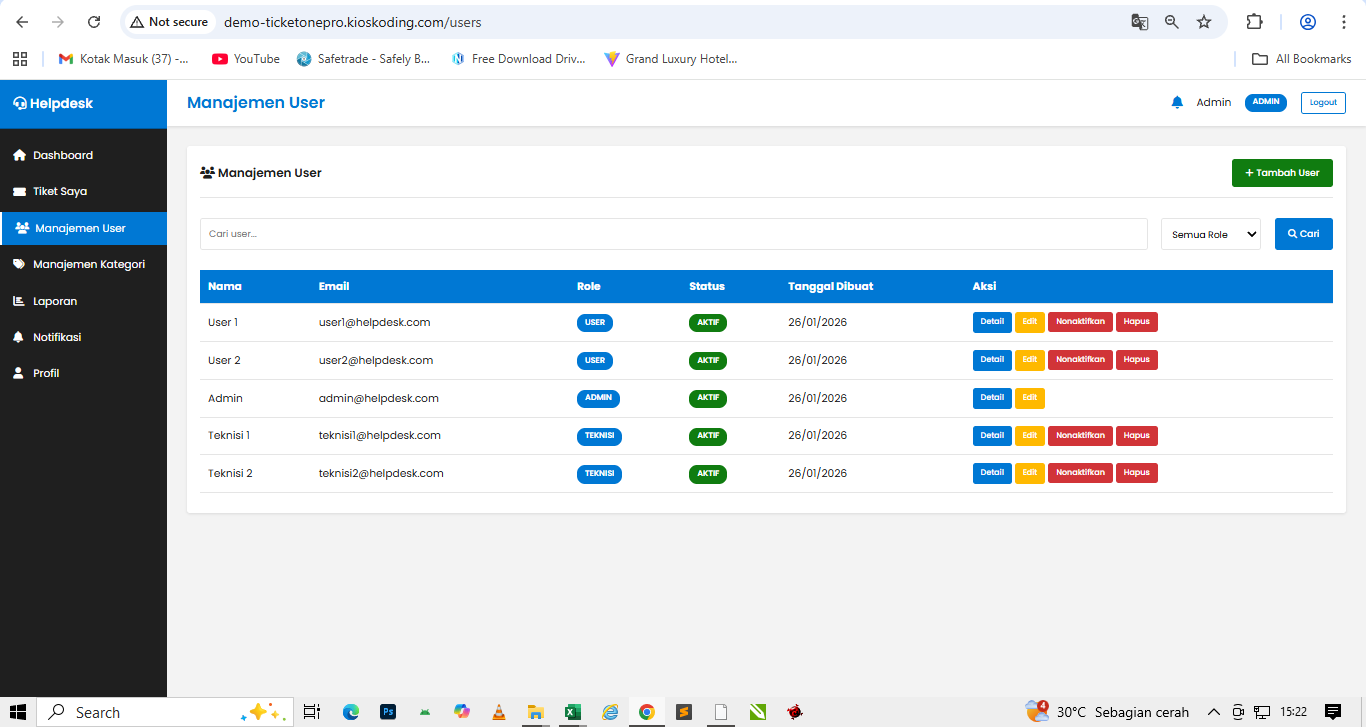
Task: Click Logout in the top right
Action: pos(1322,102)
